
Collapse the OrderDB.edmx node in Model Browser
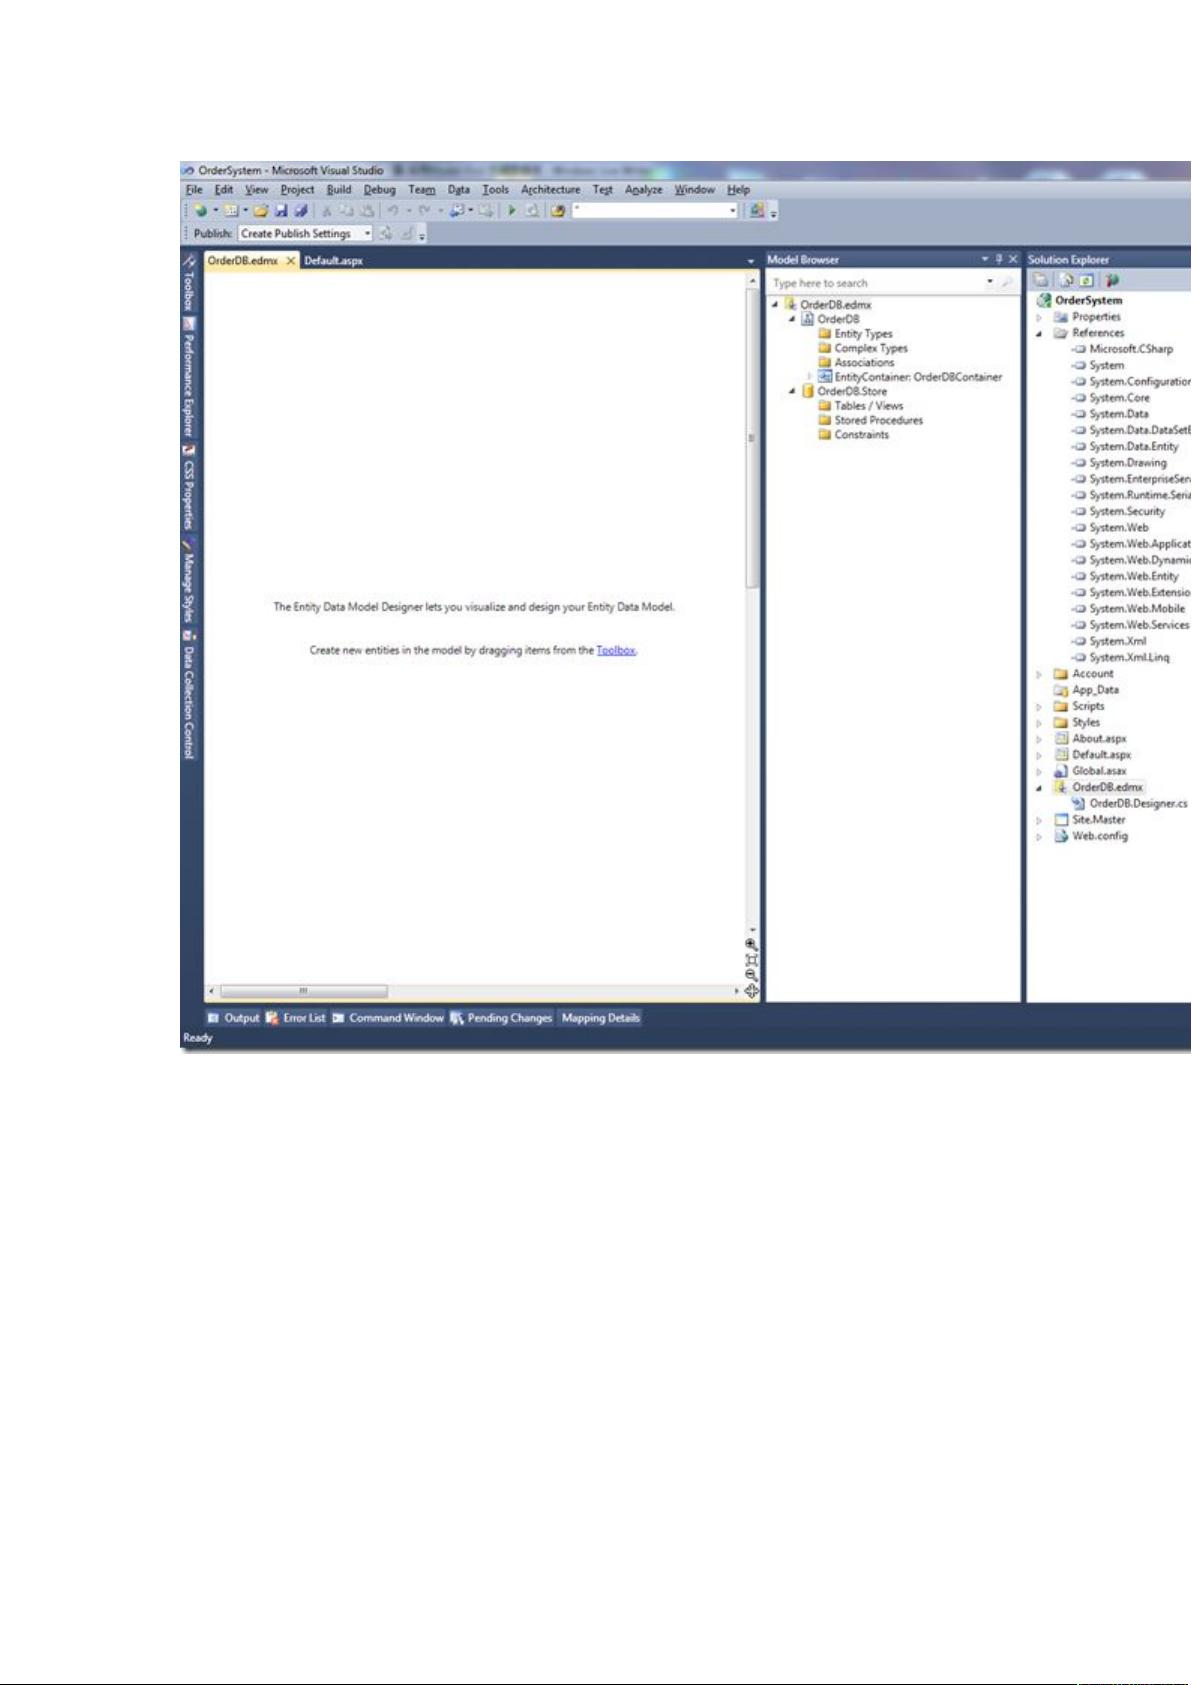775,304
